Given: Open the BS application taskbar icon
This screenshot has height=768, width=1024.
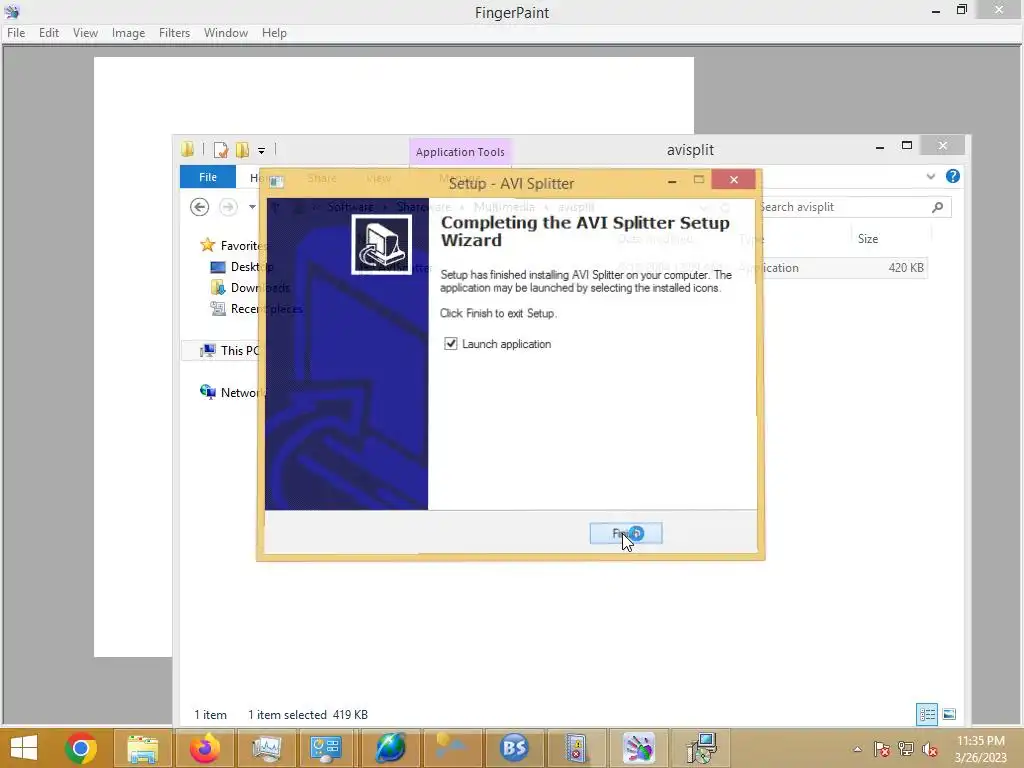Looking at the screenshot, I should 514,748.
